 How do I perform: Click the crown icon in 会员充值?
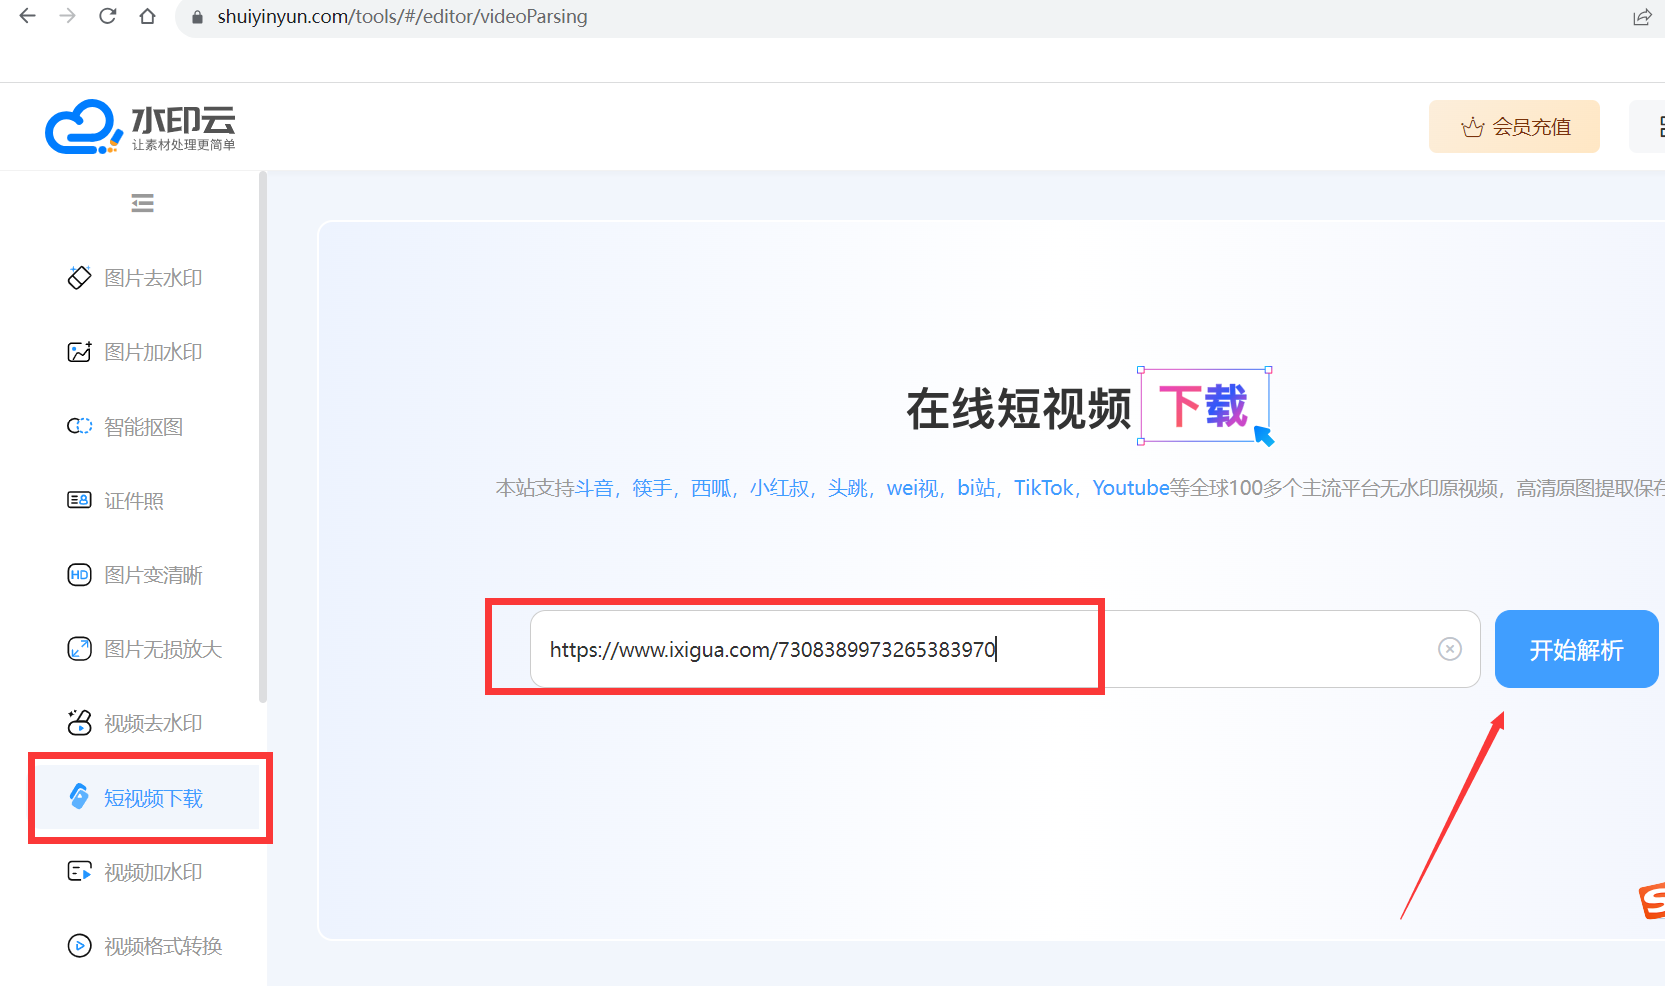1472,128
